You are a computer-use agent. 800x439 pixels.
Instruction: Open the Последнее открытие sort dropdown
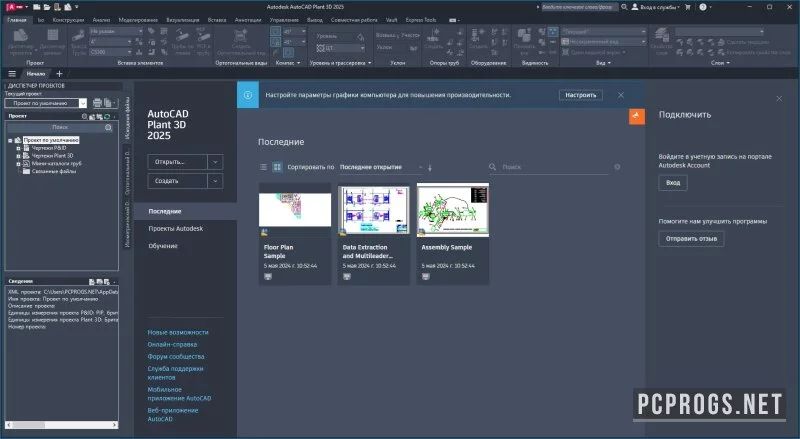tap(381, 167)
